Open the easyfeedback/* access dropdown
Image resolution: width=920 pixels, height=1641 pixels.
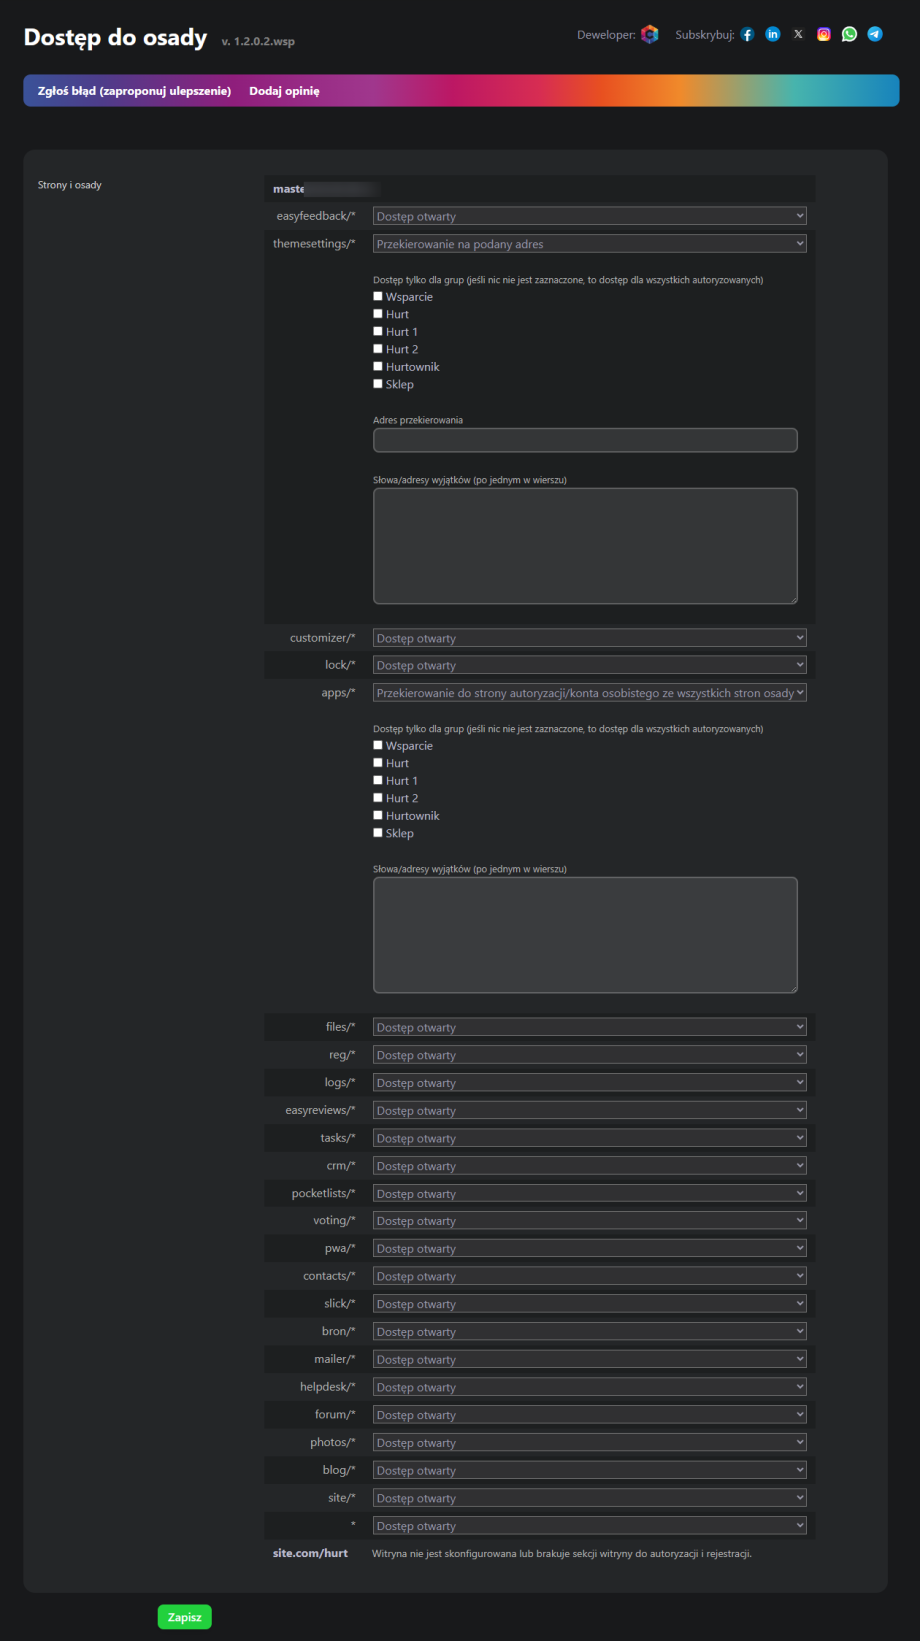point(589,216)
